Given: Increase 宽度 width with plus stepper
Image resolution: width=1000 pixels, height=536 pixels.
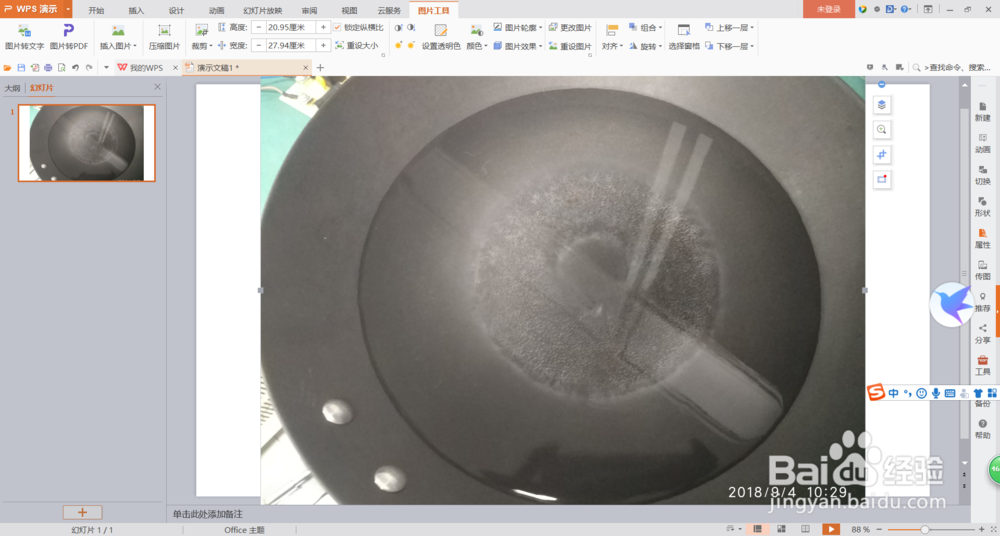Looking at the screenshot, I should [x=323, y=45].
